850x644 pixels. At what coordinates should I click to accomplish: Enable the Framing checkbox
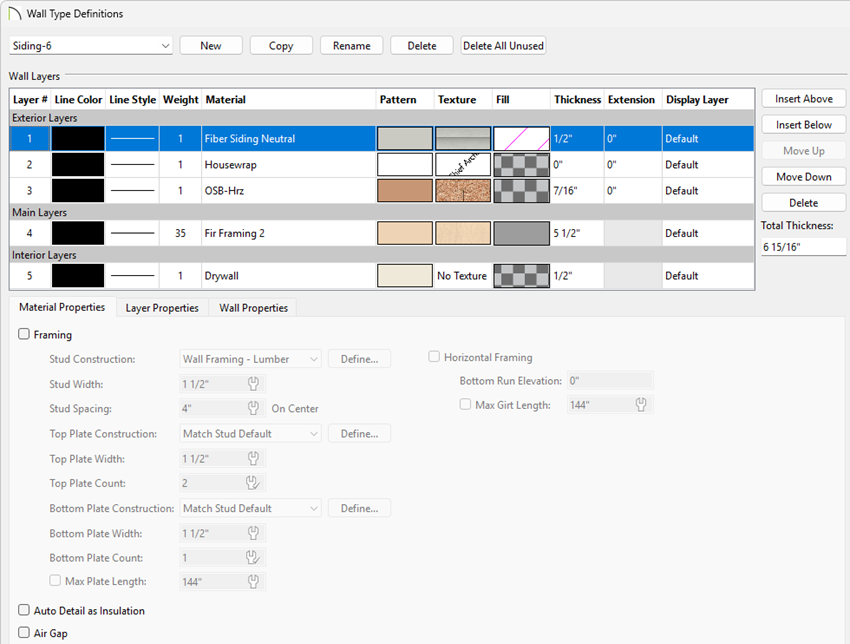pos(24,334)
